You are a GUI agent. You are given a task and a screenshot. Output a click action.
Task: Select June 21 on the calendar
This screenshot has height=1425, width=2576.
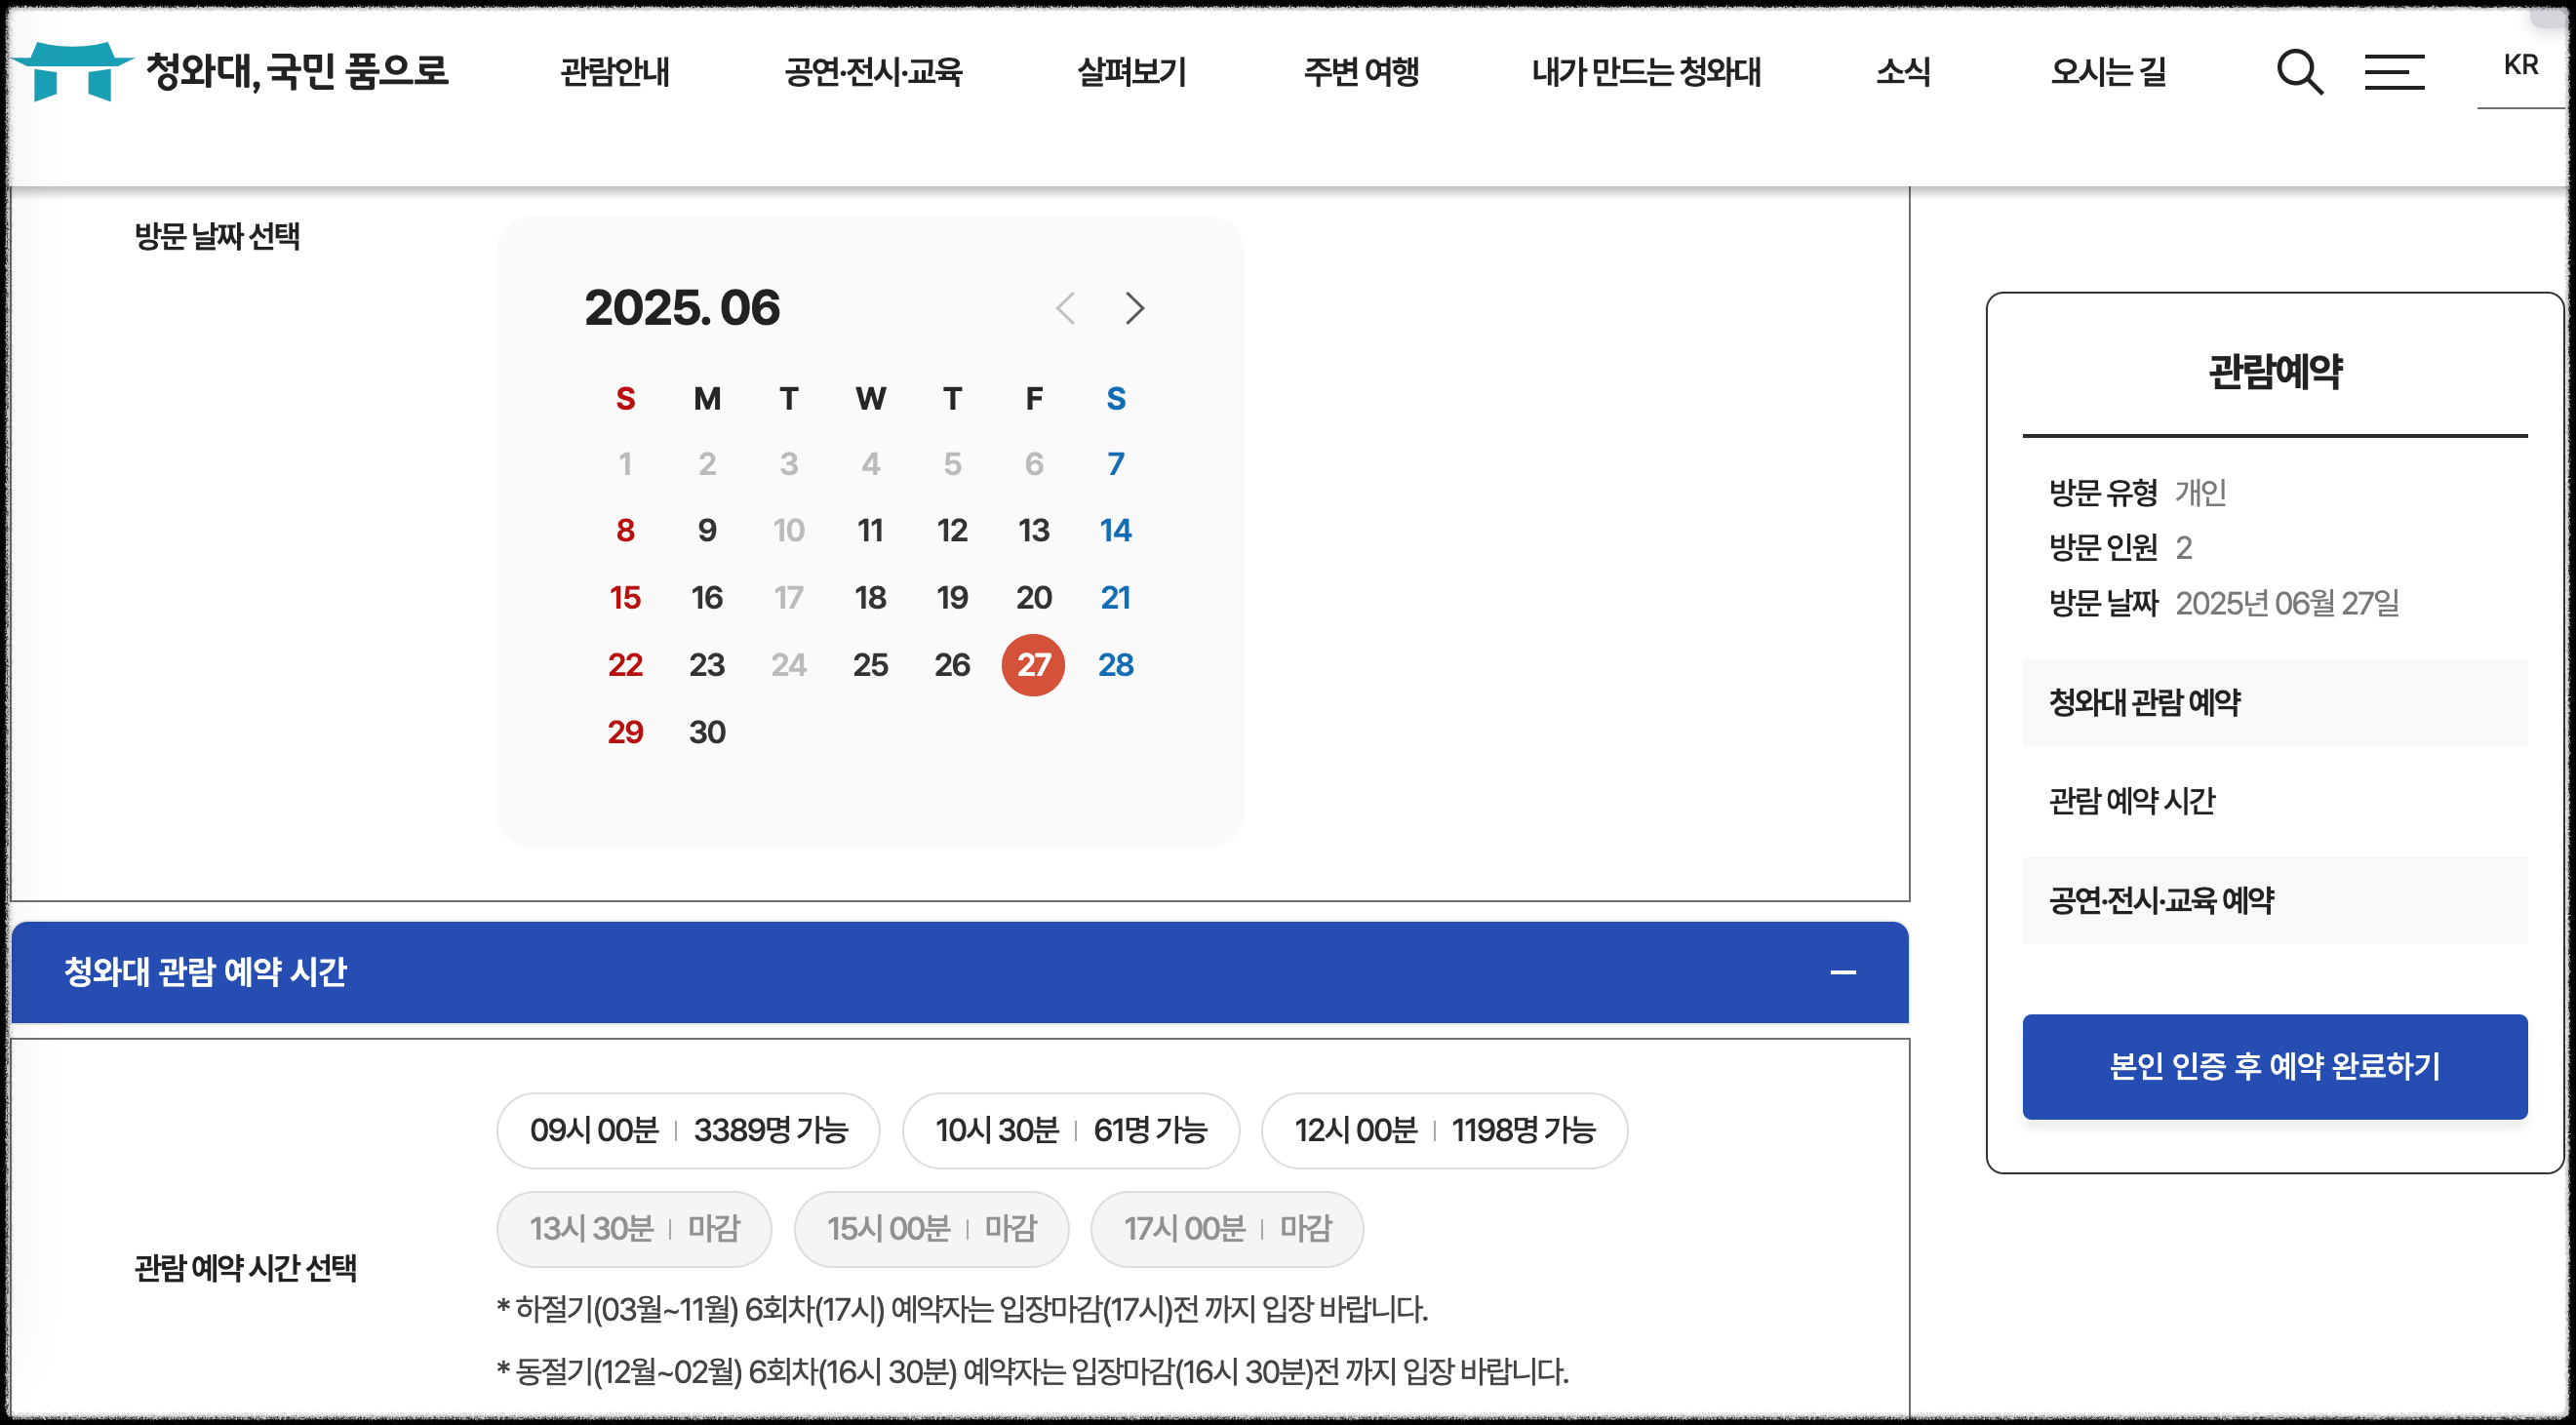coord(1116,598)
